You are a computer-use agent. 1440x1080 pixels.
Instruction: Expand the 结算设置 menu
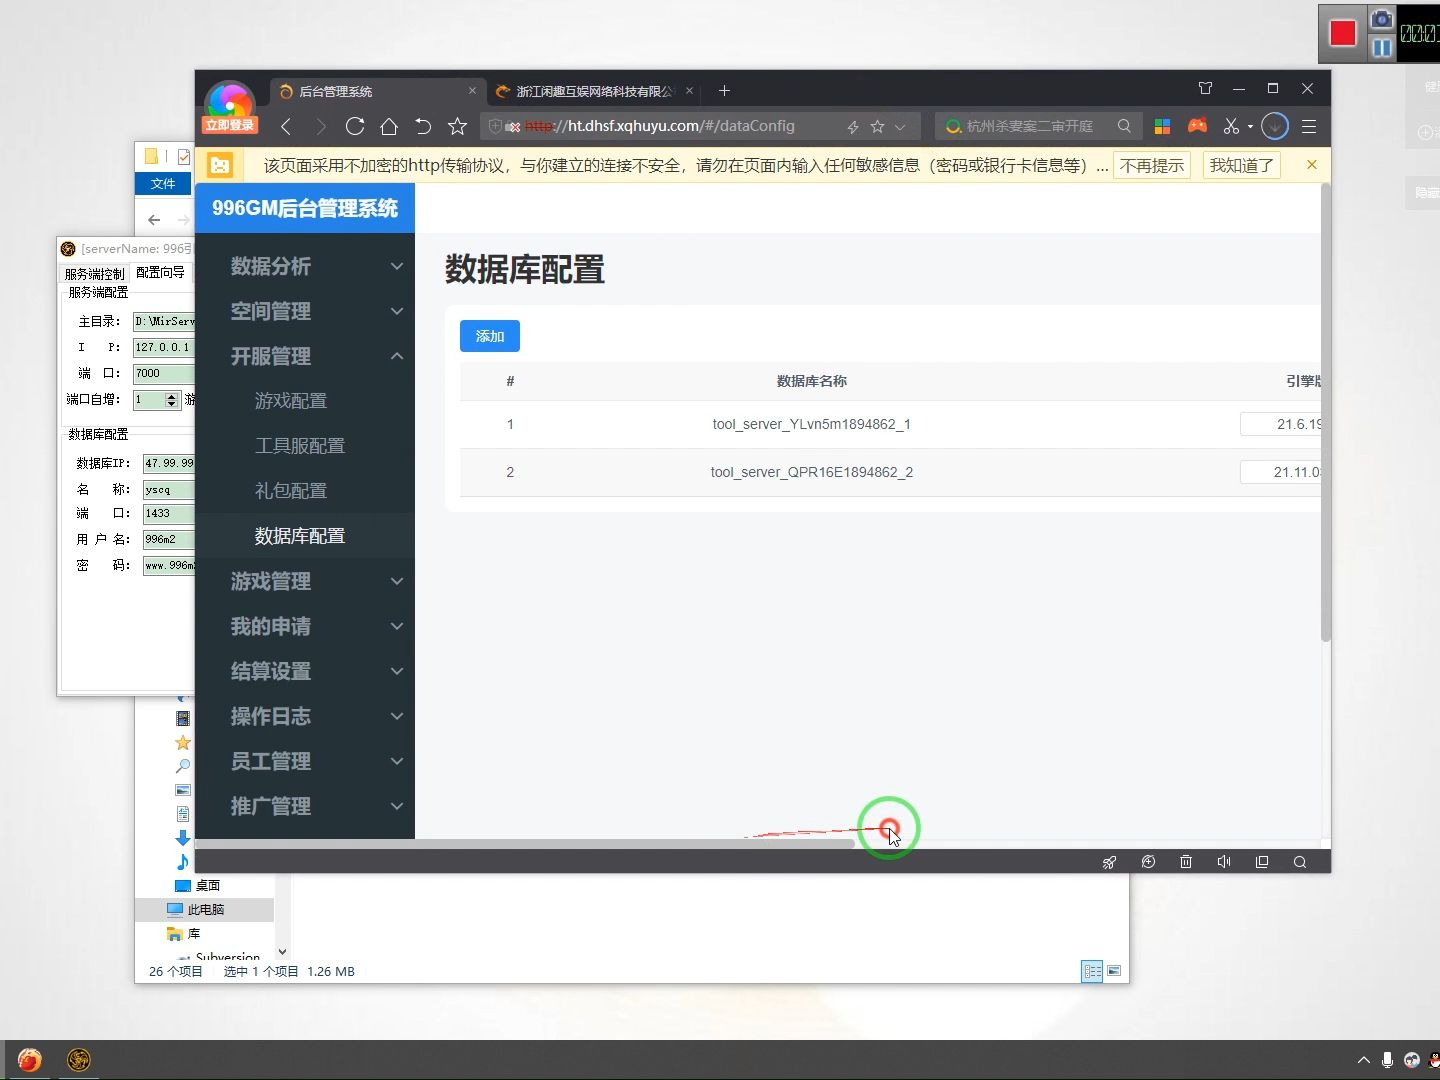[x=305, y=671]
